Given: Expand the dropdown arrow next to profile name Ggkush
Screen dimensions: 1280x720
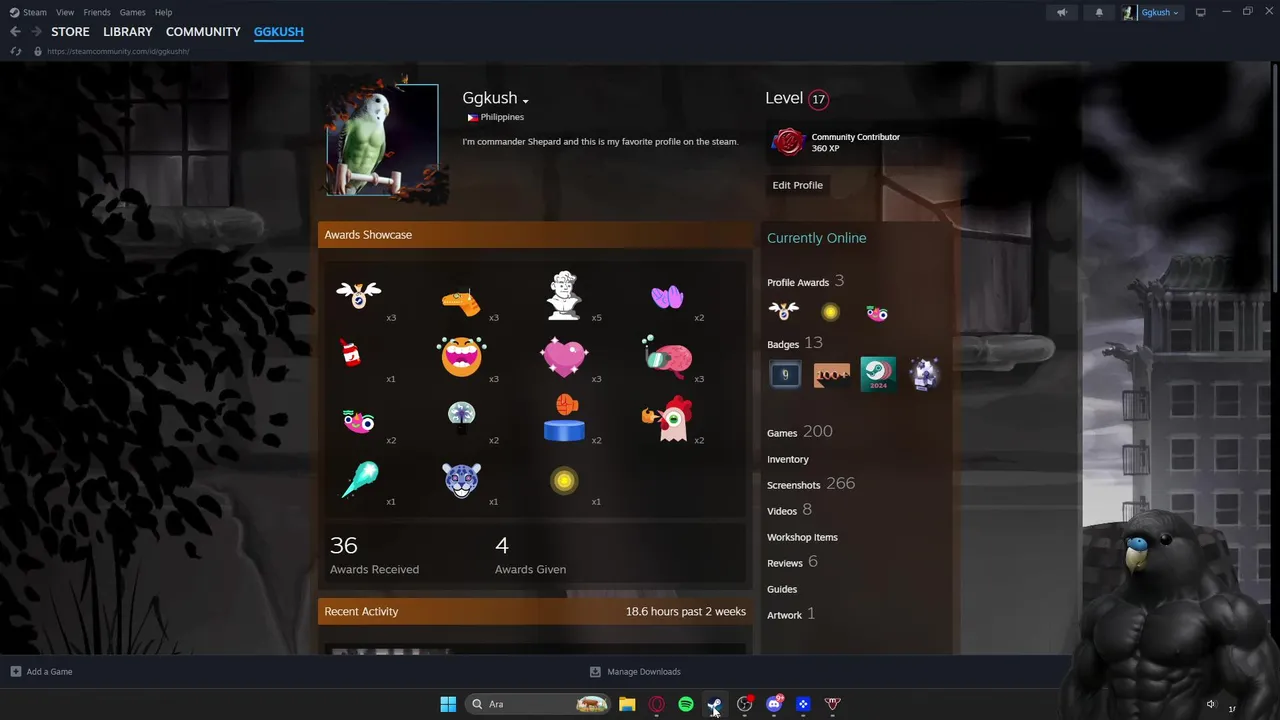Looking at the screenshot, I should click(x=525, y=100).
